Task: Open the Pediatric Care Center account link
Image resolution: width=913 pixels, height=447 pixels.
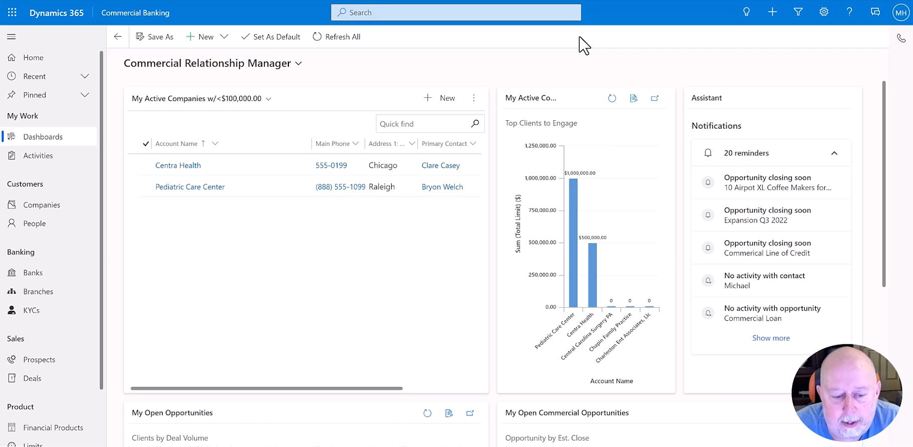Action: 190,187
